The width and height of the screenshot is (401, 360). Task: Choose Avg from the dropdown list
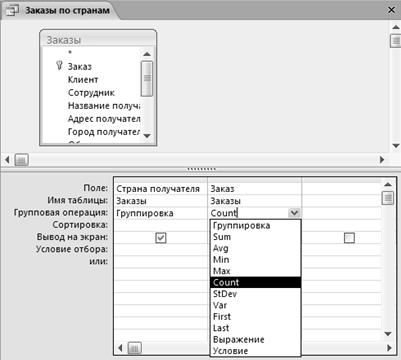pyautogui.click(x=255, y=248)
